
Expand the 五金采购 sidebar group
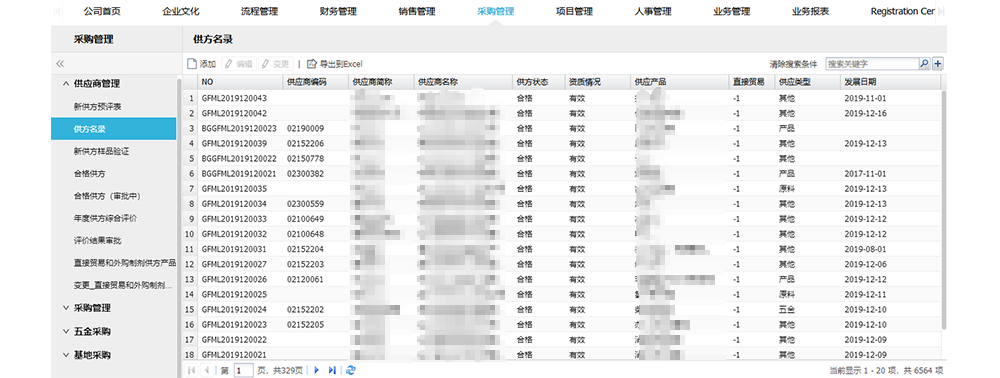[66, 331]
